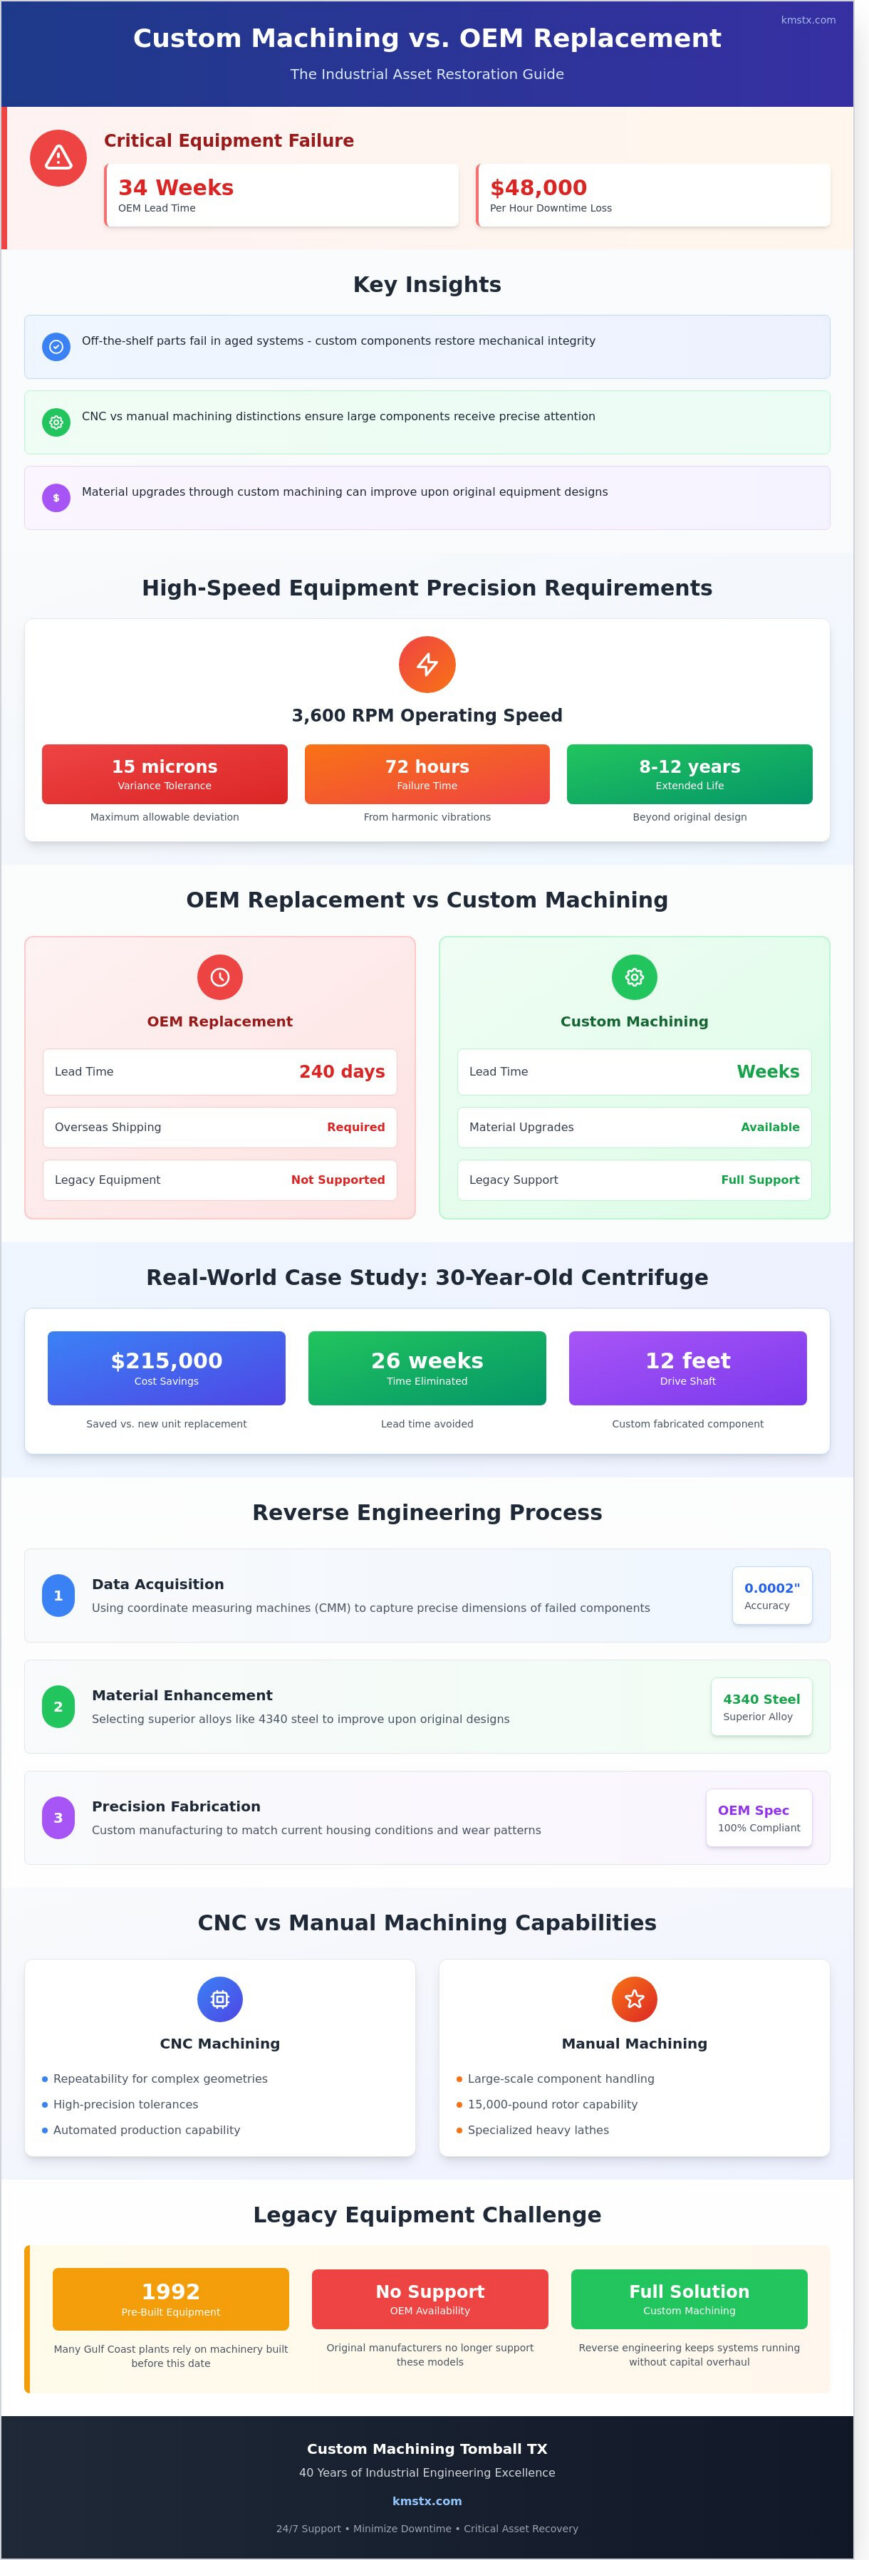Image resolution: width=869 pixels, height=2560 pixels.
Task: Click the Full Solution green tile
Action: point(689,2298)
